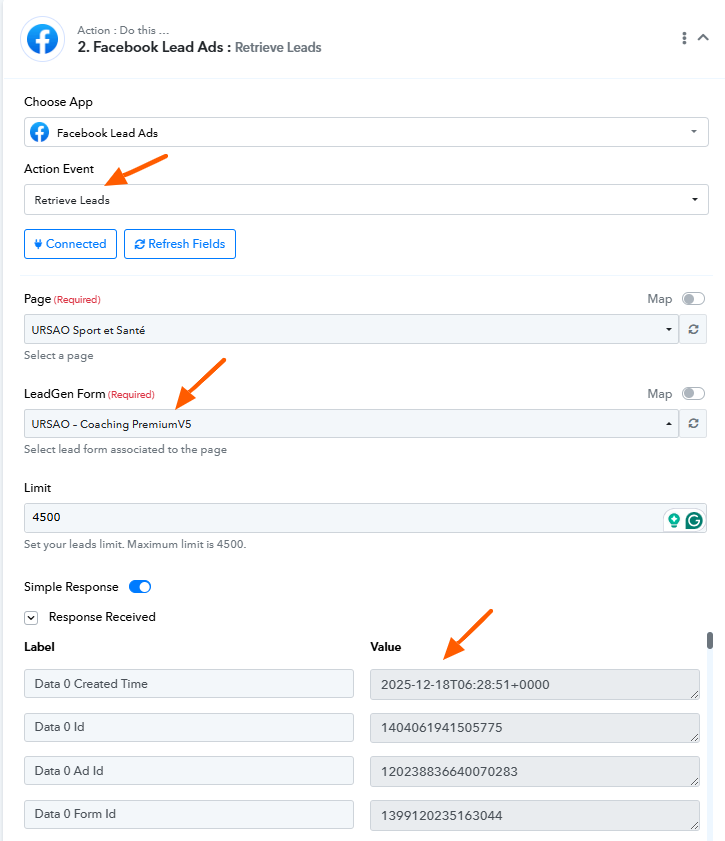725x841 pixels.
Task: Open the Choose App dropdown
Action: tap(366, 132)
